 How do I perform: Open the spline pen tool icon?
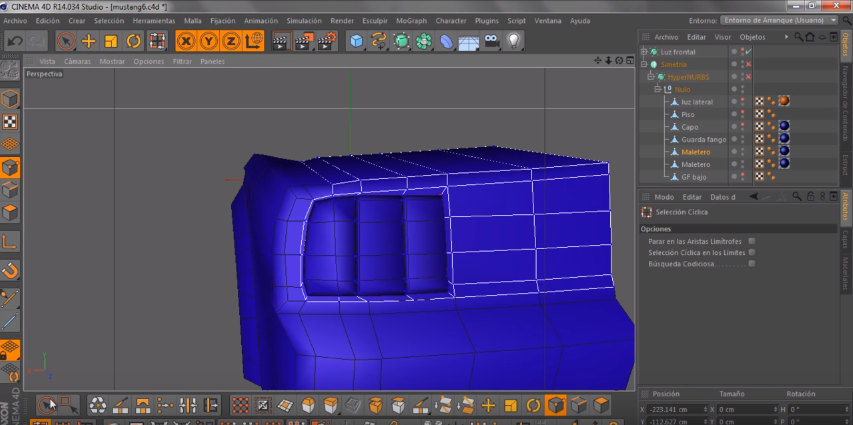pyautogui.click(x=379, y=41)
